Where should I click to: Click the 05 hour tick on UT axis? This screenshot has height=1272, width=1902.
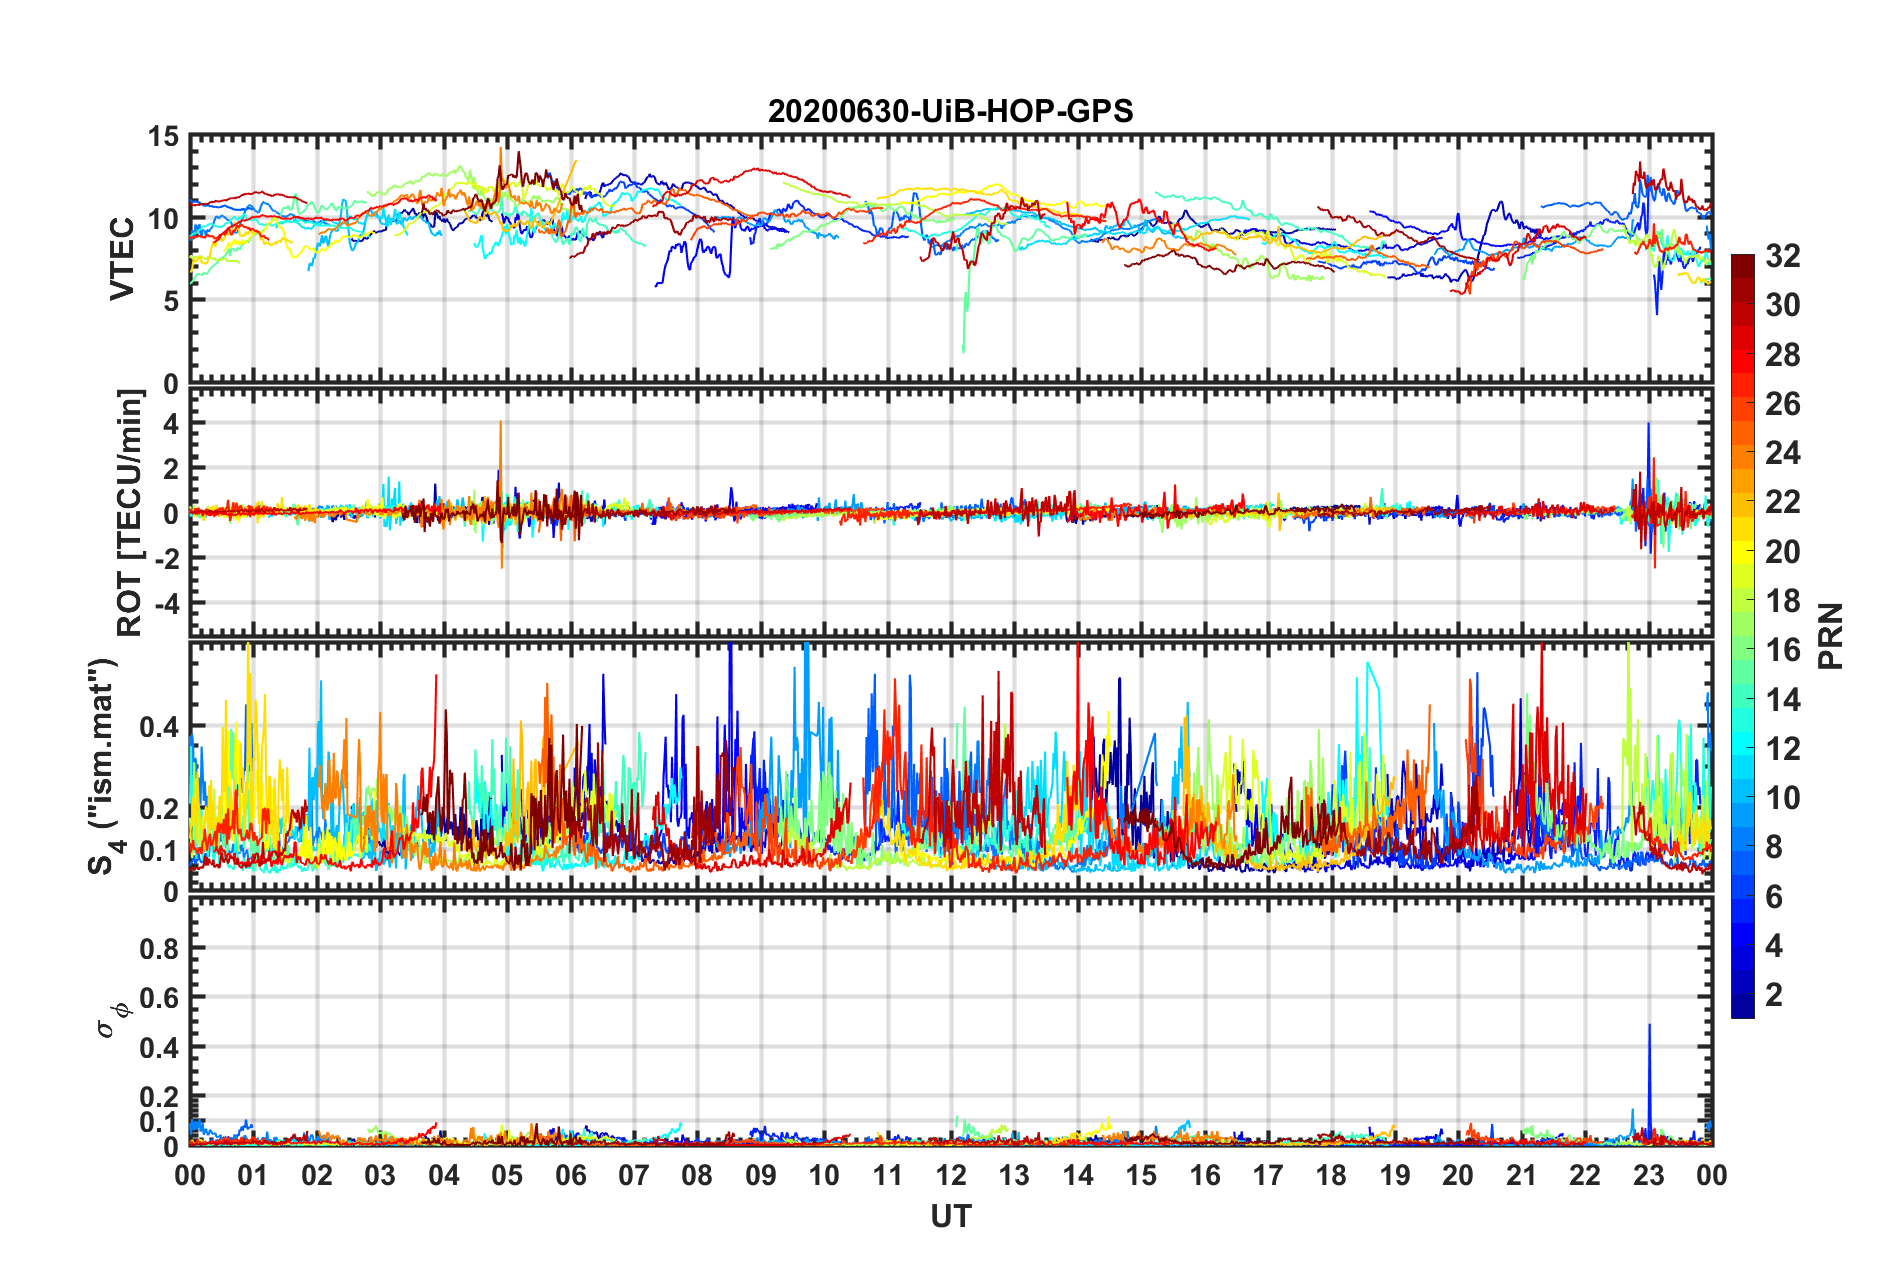click(x=507, y=1175)
